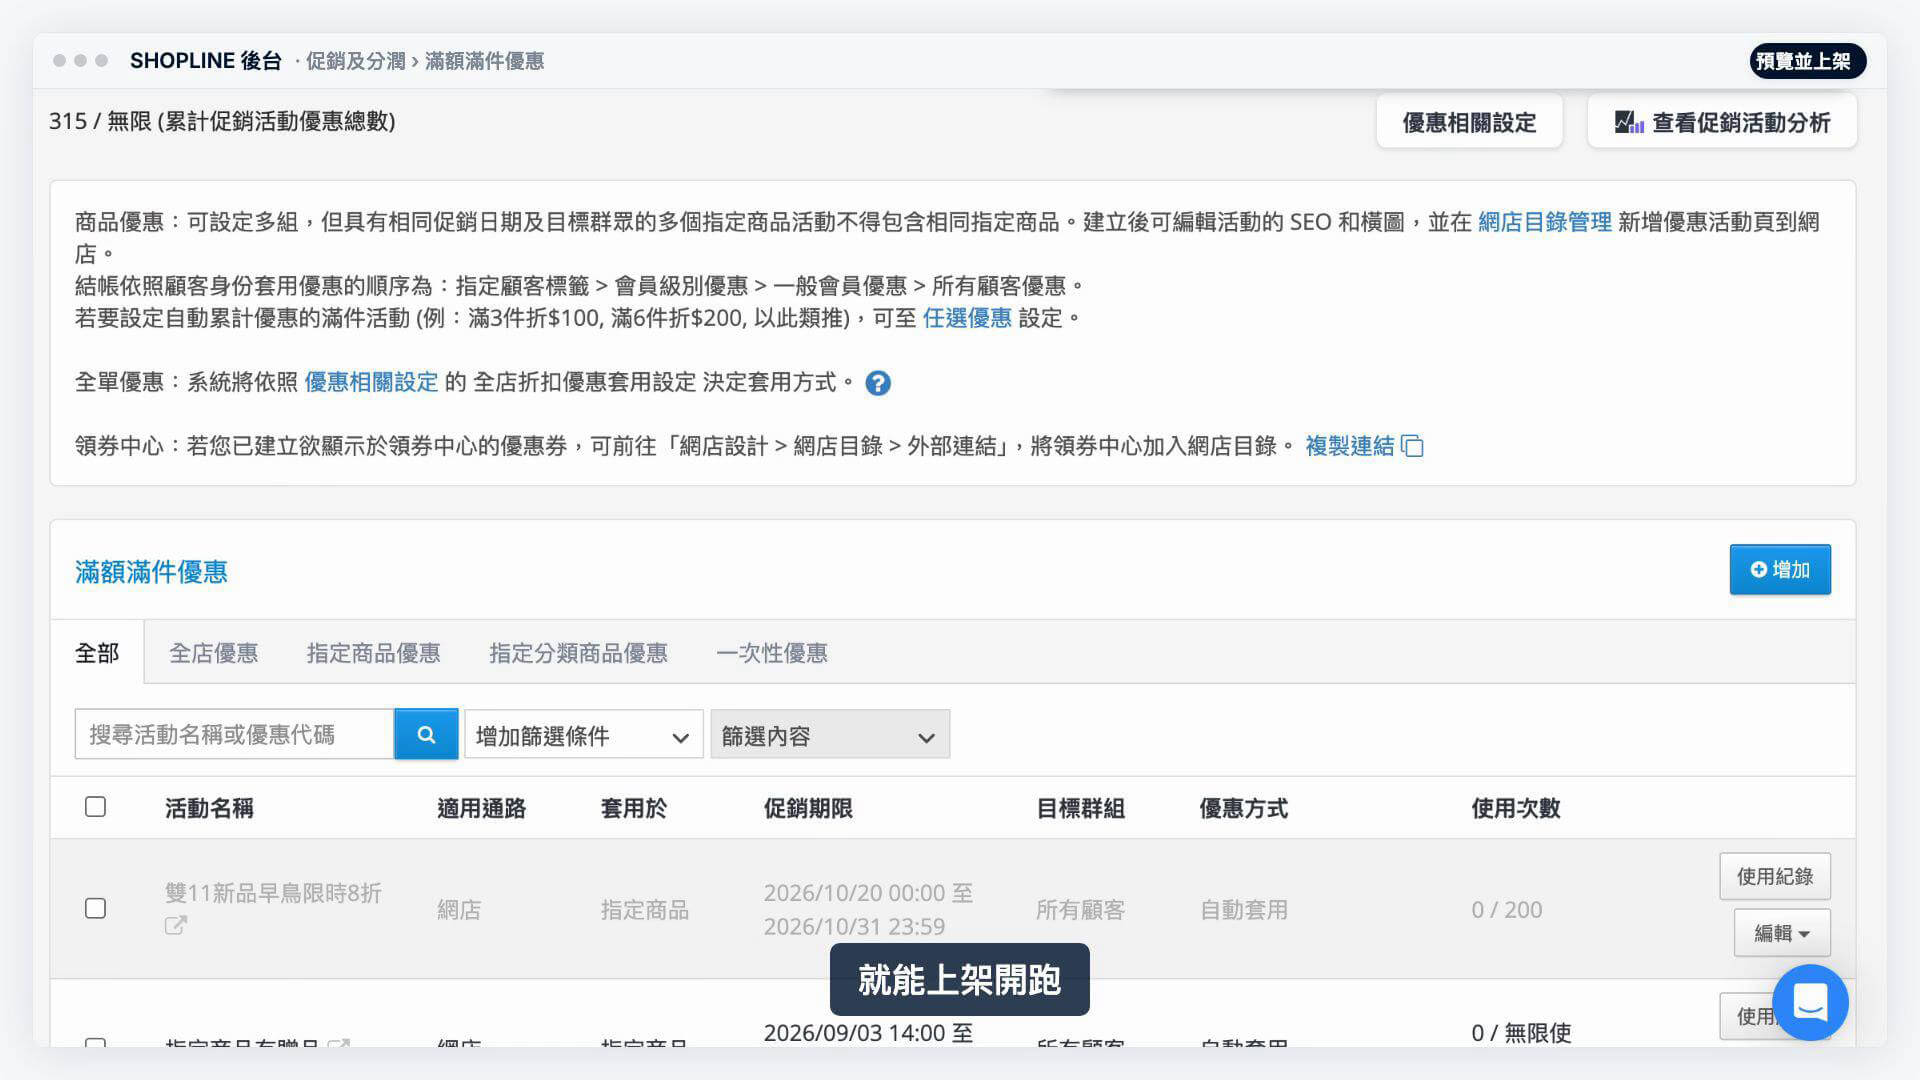Screen dimensions: 1920x1080
Task: Click the 套用於 column header
Action: (634, 808)
